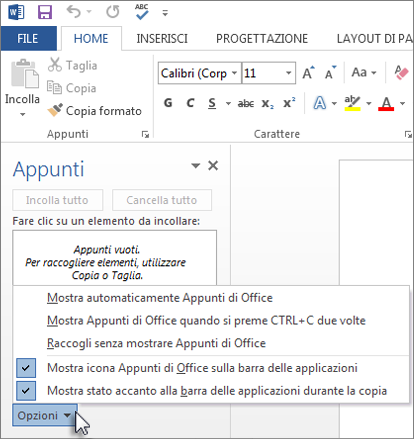Open the PROGETTAZIONE tab
The height and width of the screenshot is (439, 414).
pos(262,39)
